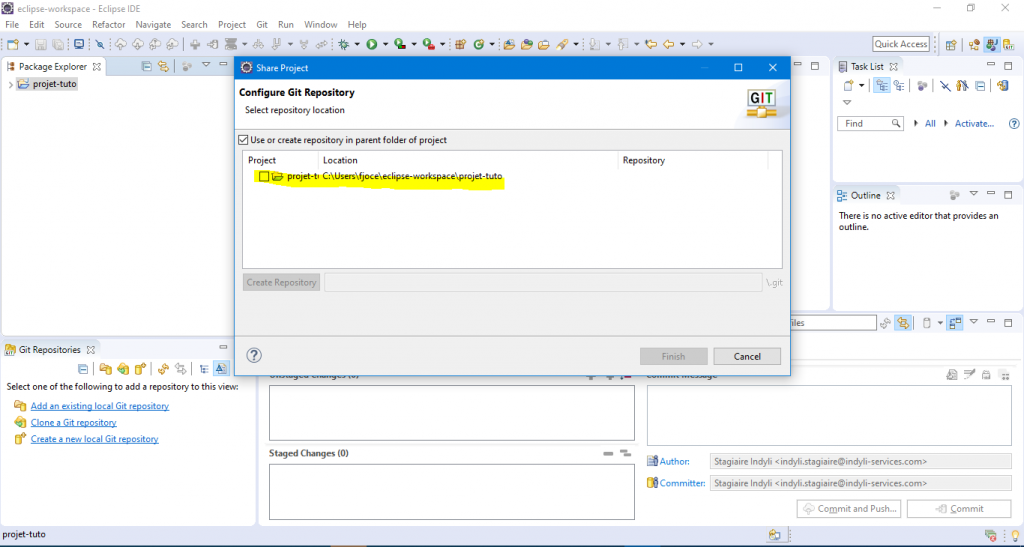Uncheck Use or create repository in parent folder
This screenshot has height=547, width=1024.
tap(243, 140)
